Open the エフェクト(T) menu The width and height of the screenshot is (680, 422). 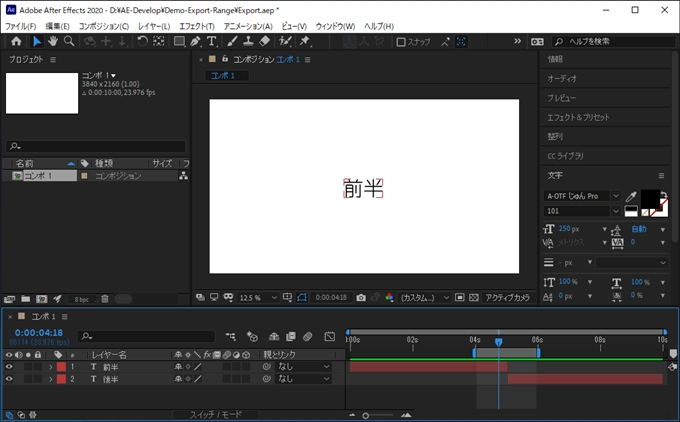(x=197, y=26)
